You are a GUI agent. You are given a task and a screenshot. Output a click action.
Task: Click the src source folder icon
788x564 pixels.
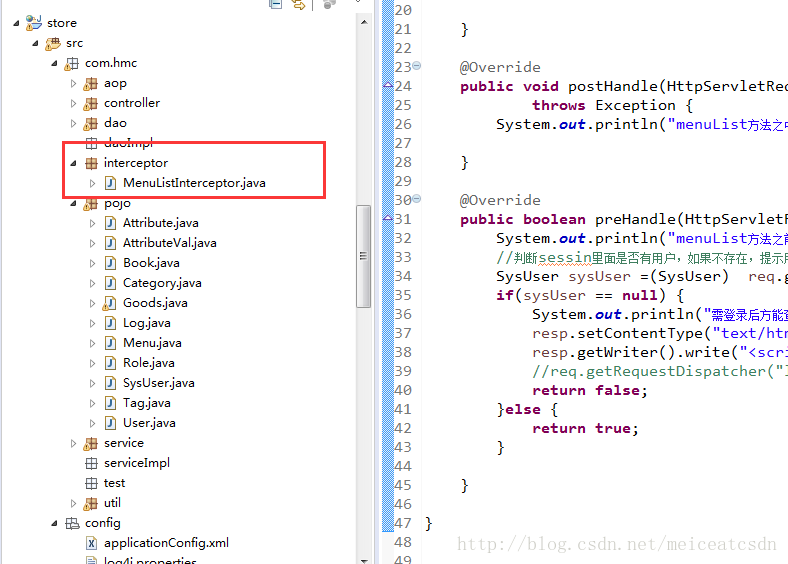pos(53,44)
